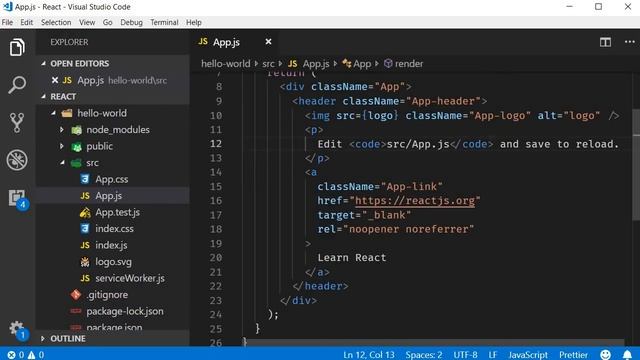Click the LF end-of-line selector
This screenshot has height=360, width=640.
point(493,355)
